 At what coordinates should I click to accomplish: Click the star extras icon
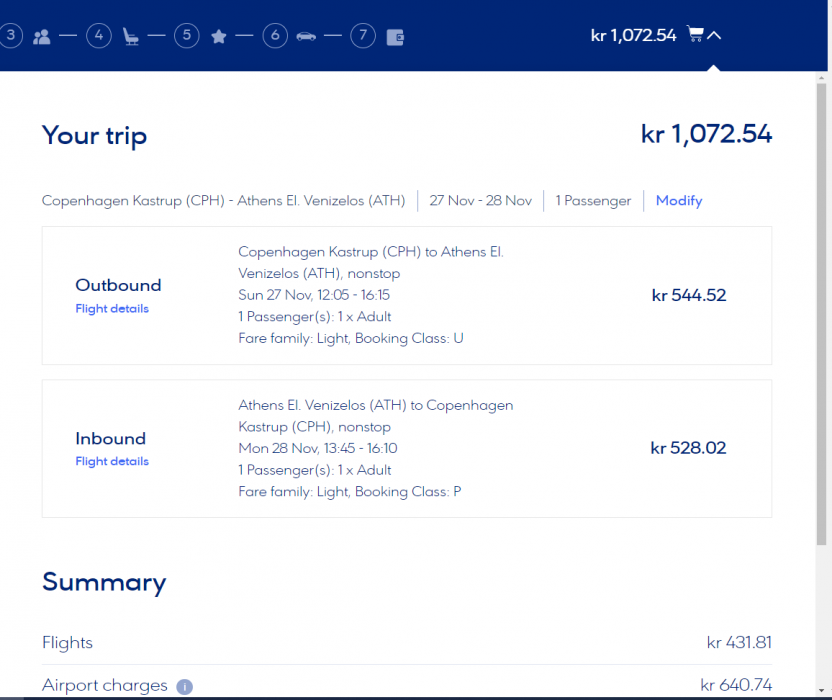219,37
